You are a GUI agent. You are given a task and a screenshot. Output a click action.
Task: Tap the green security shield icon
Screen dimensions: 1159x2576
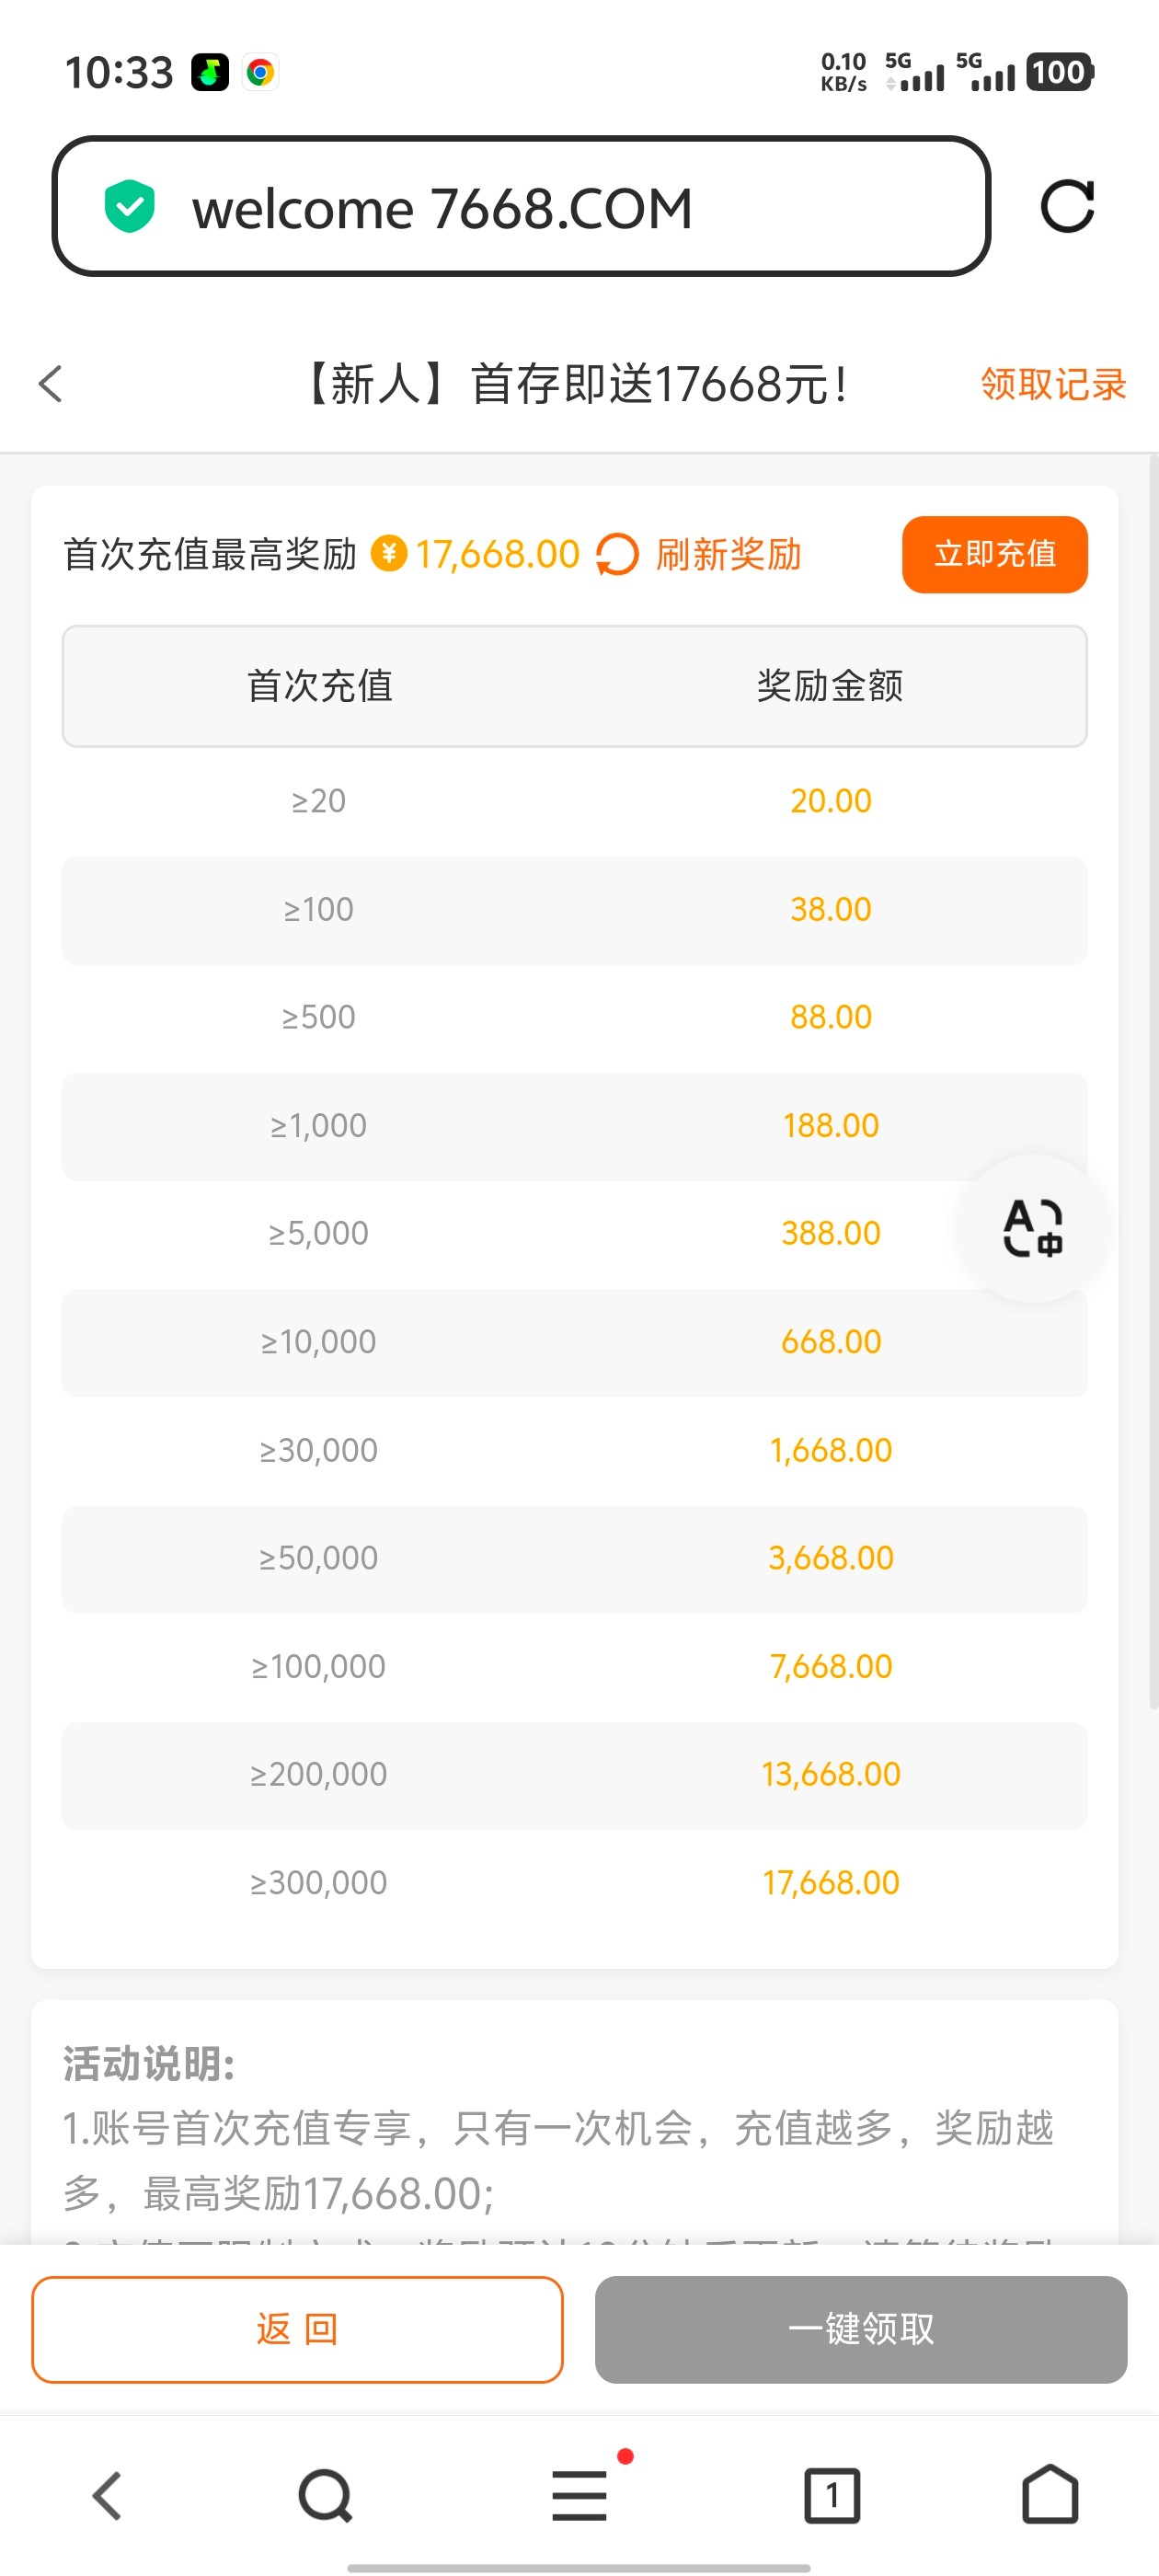tap(130, 207)
